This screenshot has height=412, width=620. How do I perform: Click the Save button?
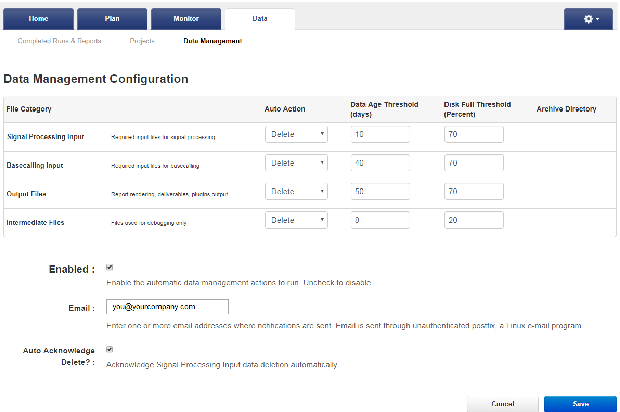(580, 403)
